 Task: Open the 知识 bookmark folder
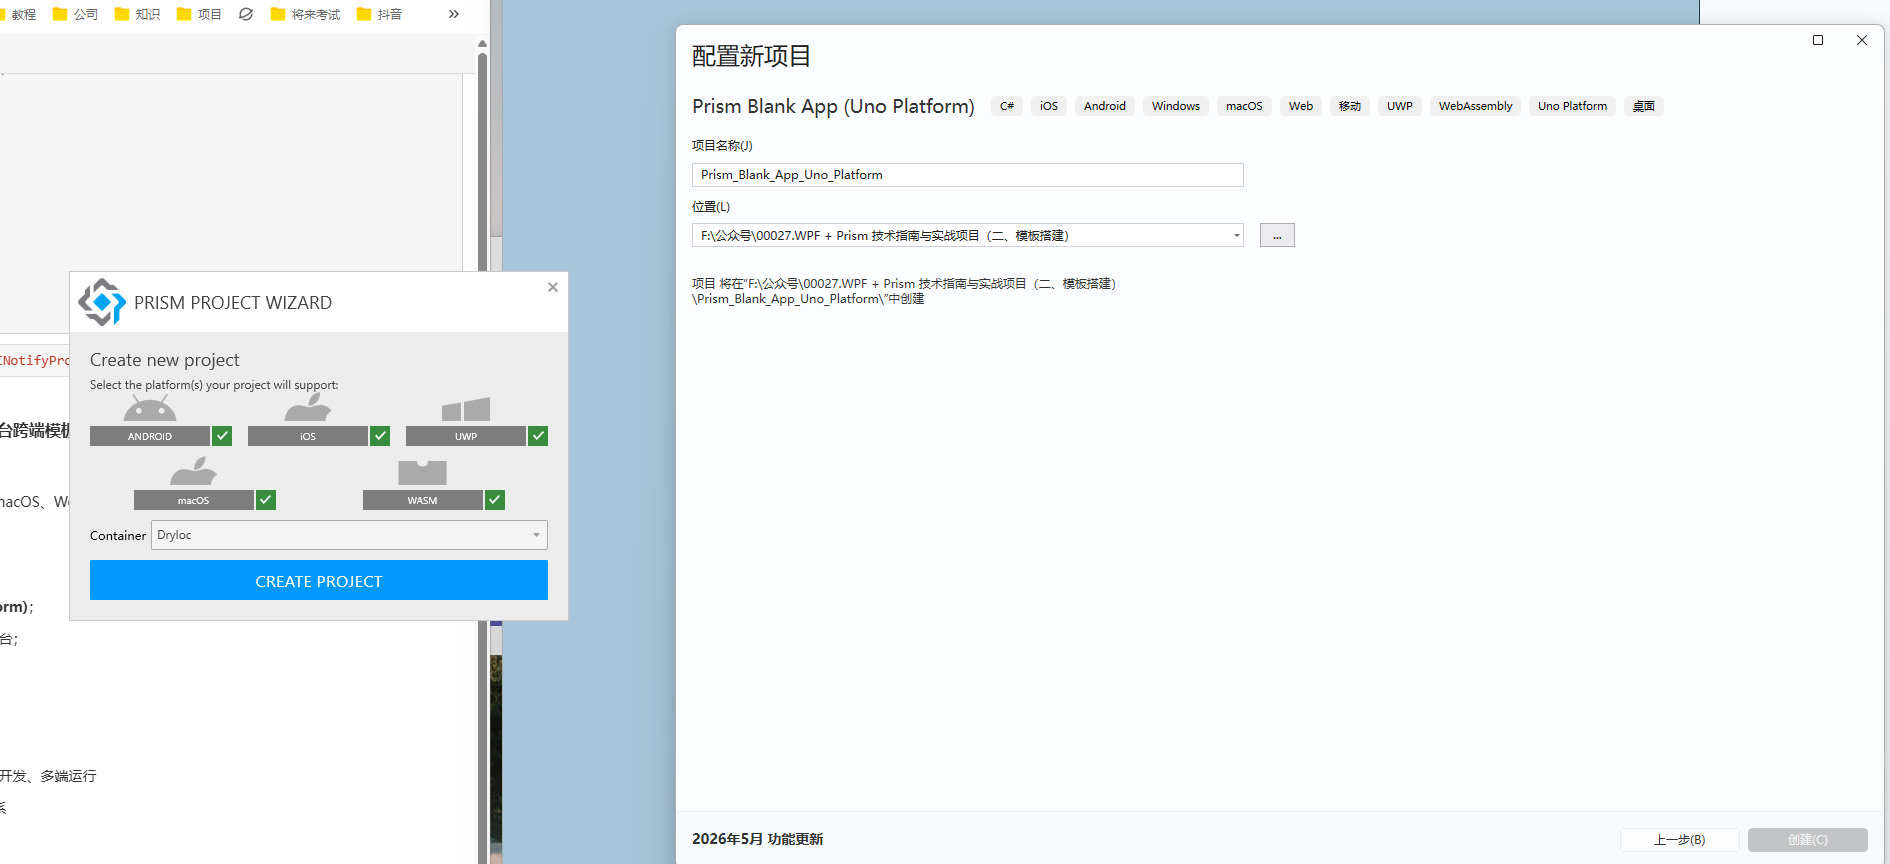(x=138, y=14)
